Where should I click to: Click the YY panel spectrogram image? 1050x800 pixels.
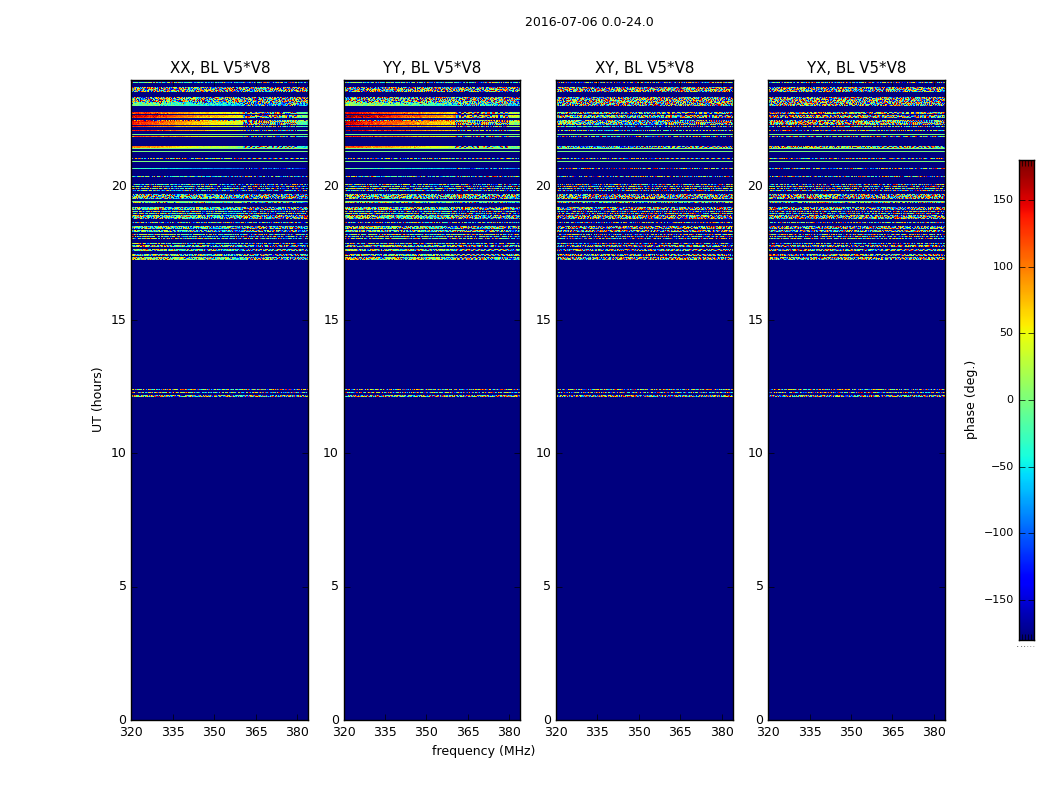pyautogui.click(x=432, y=400)
